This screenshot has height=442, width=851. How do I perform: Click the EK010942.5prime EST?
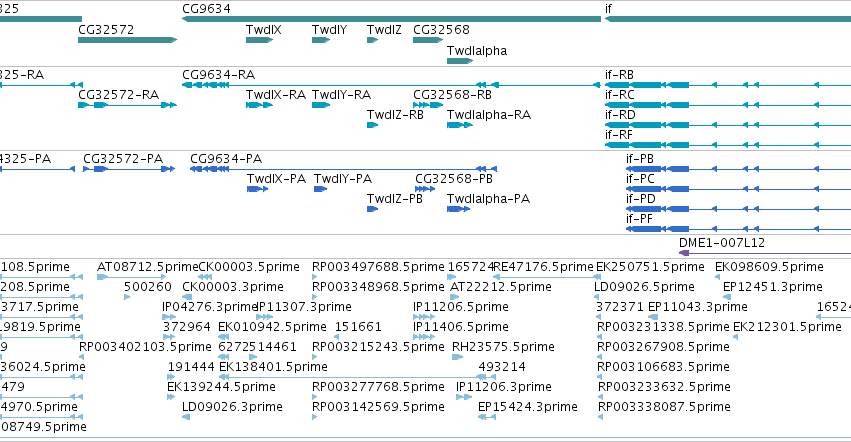coord(225,337)
